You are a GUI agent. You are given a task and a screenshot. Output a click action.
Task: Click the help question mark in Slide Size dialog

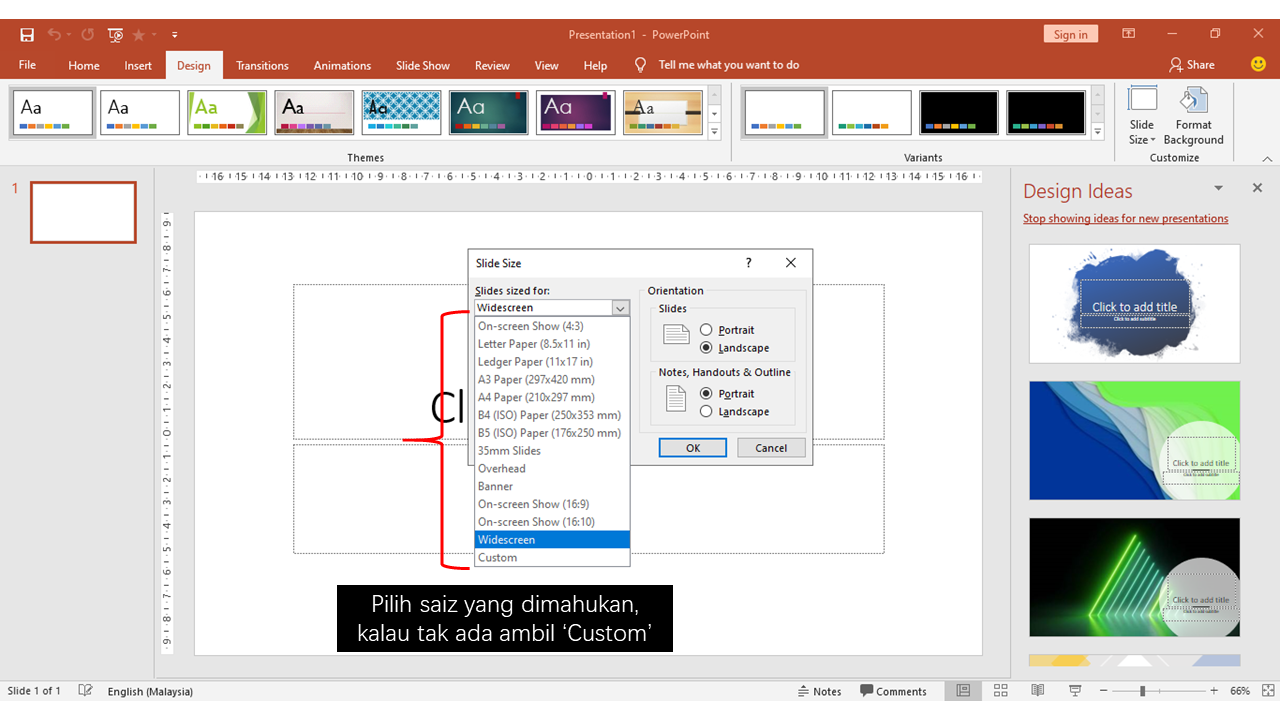click(748, 263)
